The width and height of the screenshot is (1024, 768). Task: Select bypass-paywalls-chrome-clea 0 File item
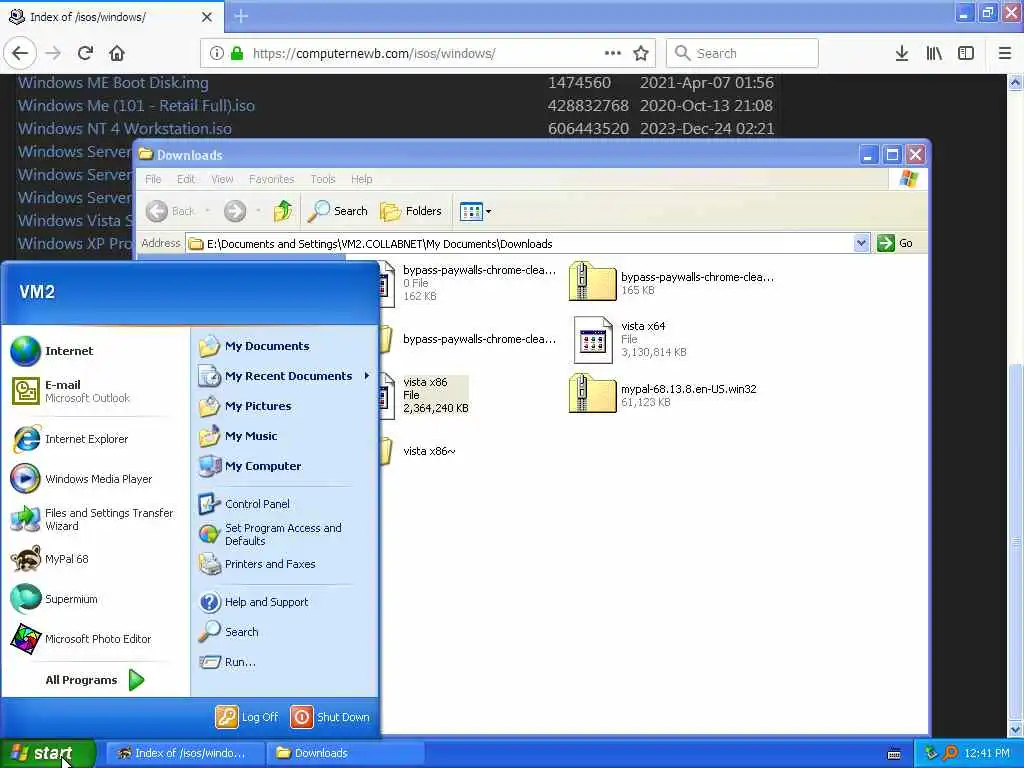click(x=469, y=283)
